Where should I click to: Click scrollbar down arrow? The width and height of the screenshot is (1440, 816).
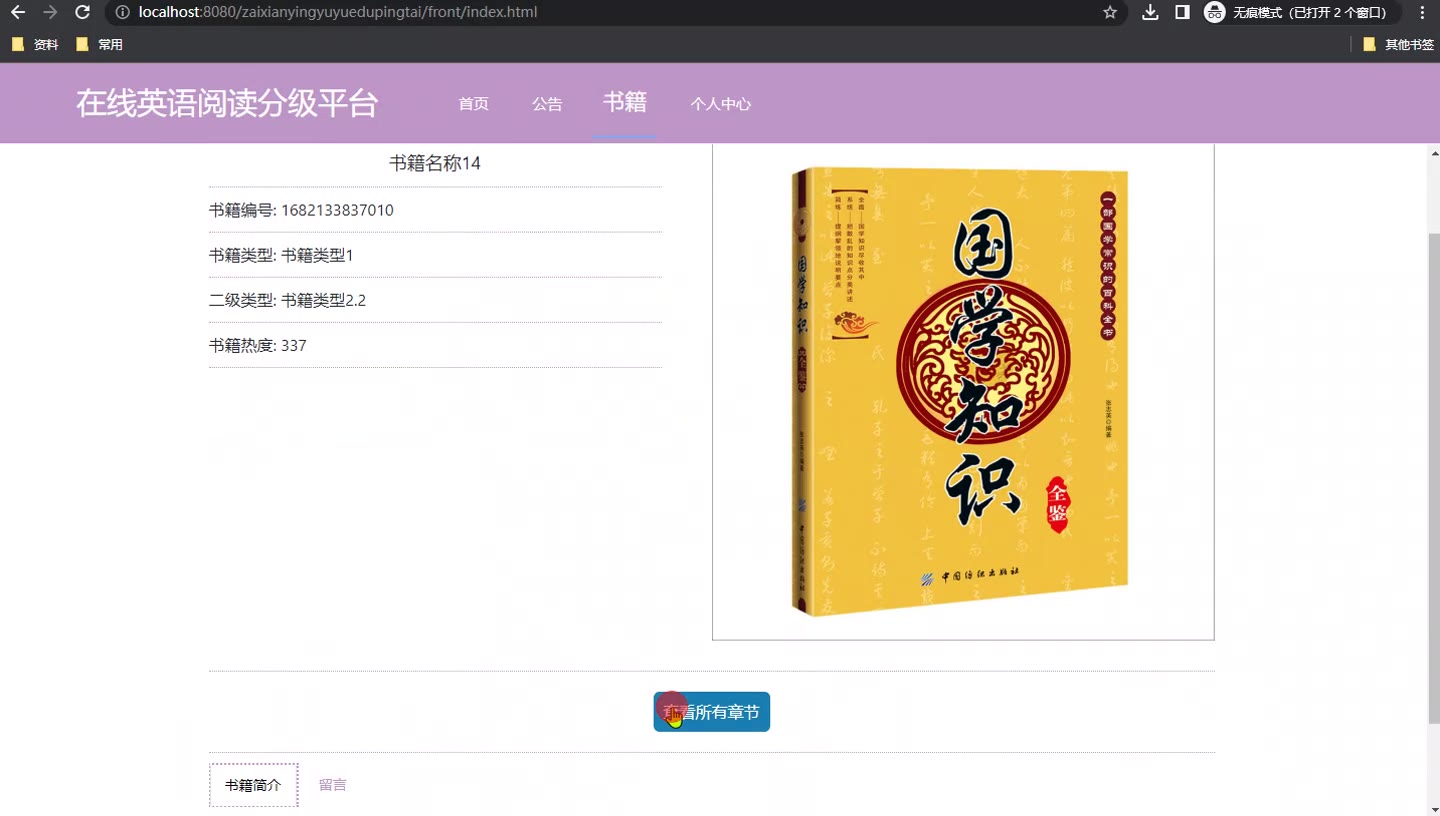point(1433,808)
